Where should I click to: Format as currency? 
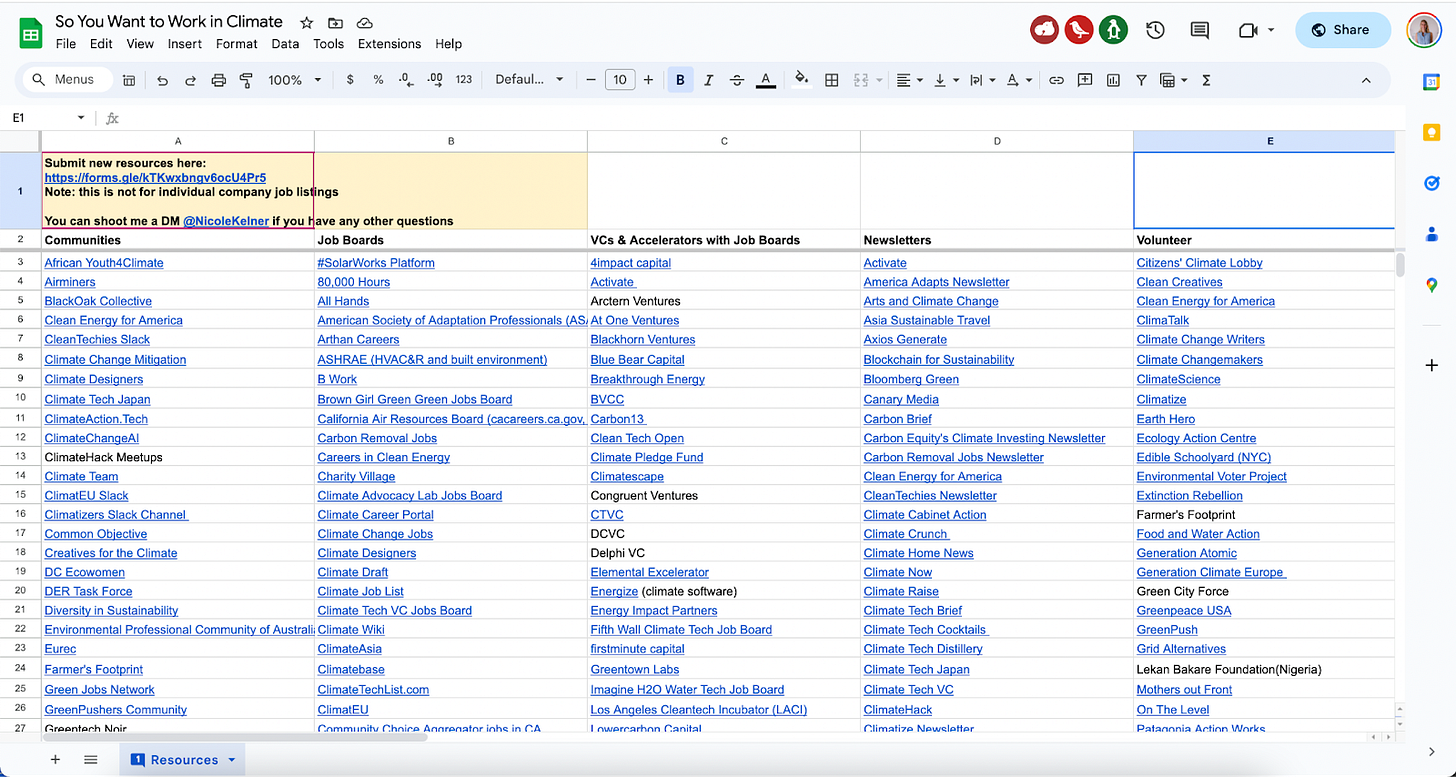[350, 80]
